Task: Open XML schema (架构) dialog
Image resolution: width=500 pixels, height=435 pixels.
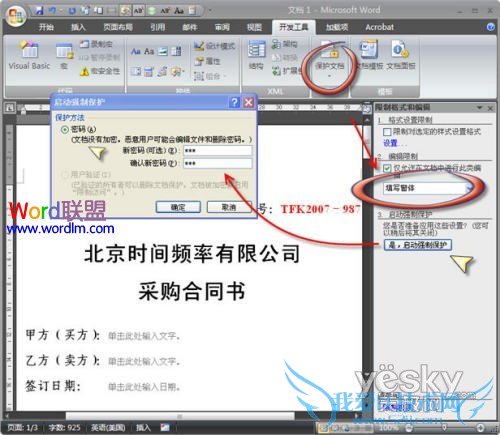Action: pos(284,44)
